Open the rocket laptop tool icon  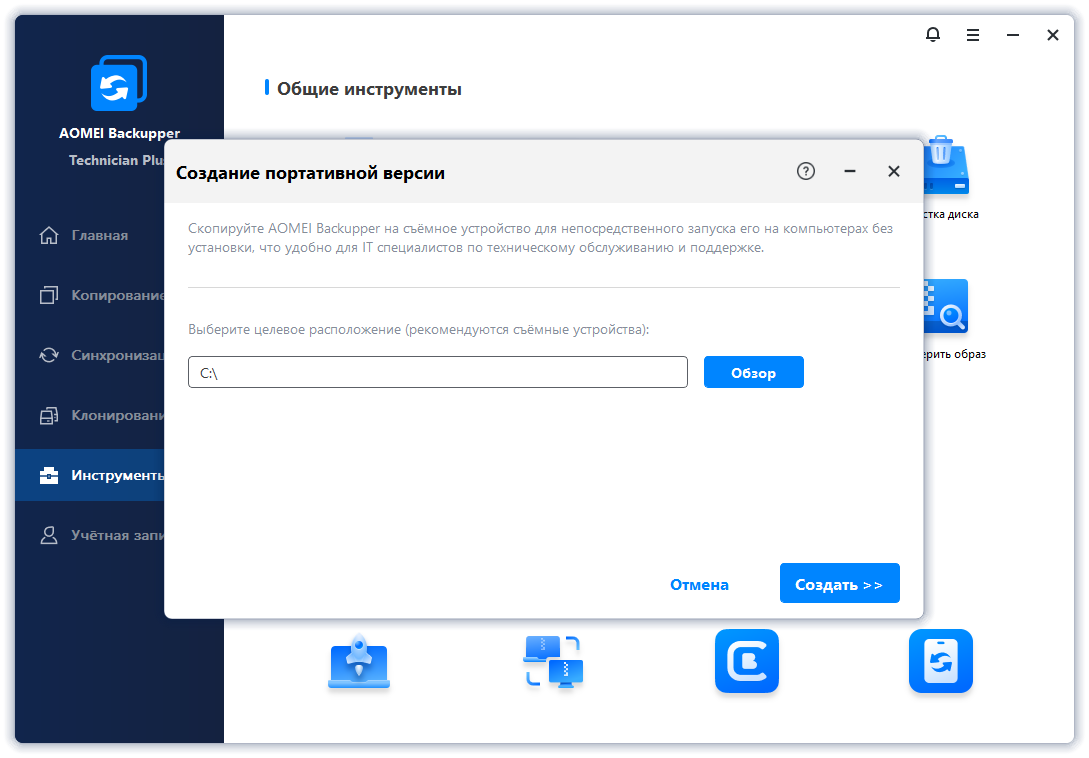(358, 661)
